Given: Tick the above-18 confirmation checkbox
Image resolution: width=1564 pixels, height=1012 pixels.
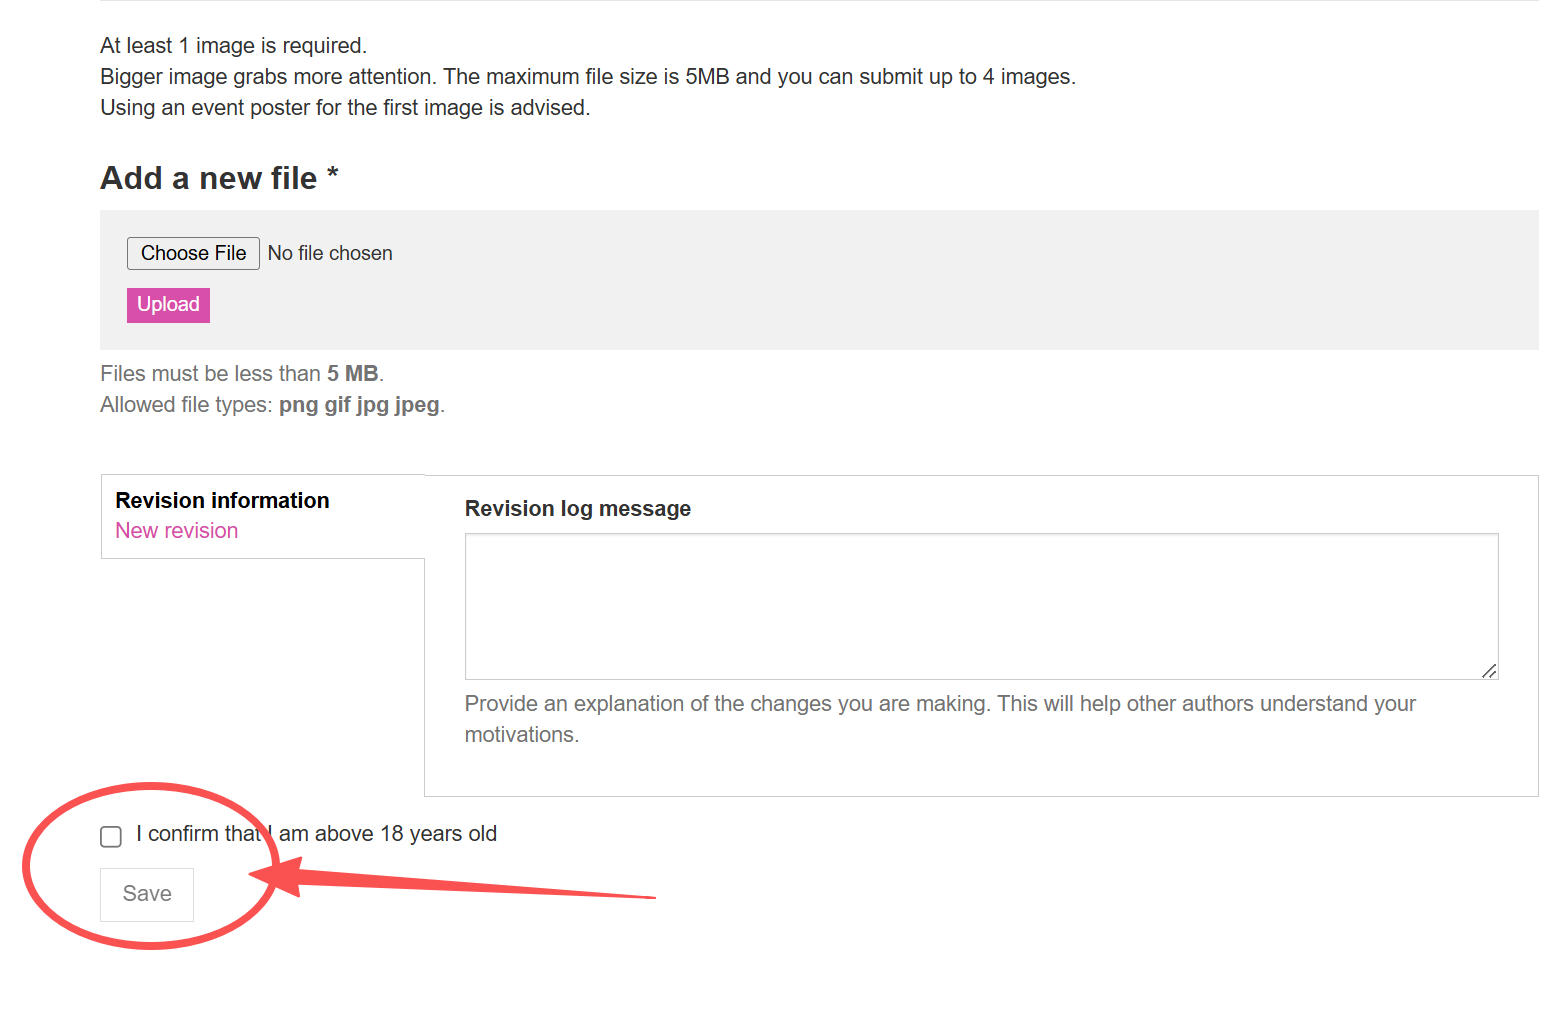Looking at the screenshot, I should pos(111,836).
